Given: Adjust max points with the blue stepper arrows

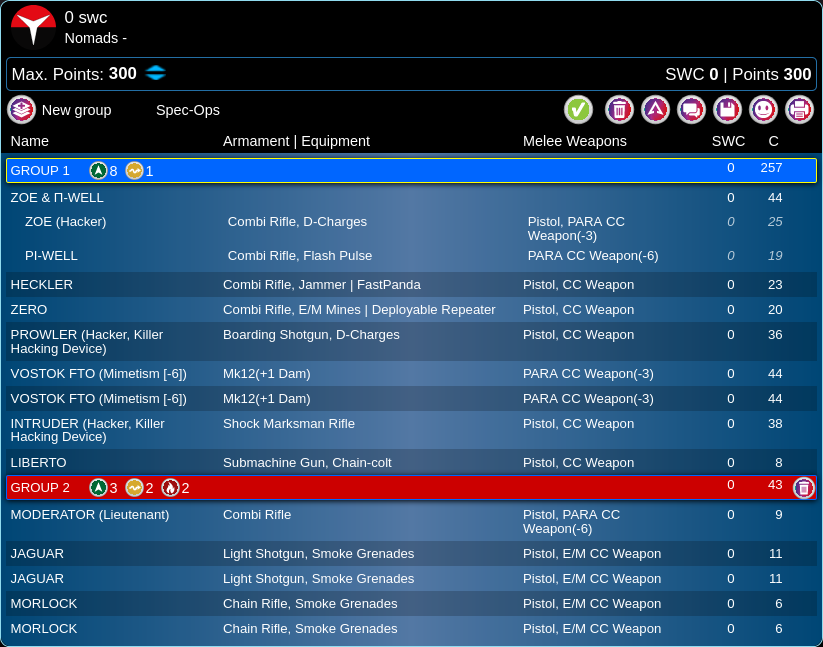Looking at the screenshot, I should [155, 73].
